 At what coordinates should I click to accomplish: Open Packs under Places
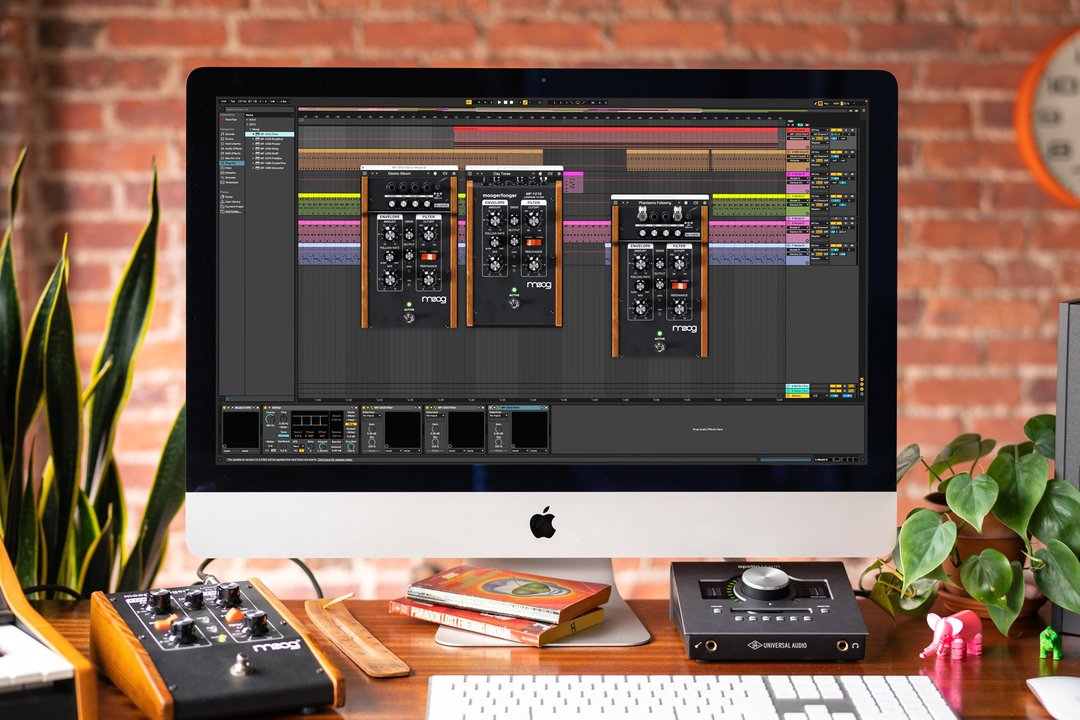229,196
